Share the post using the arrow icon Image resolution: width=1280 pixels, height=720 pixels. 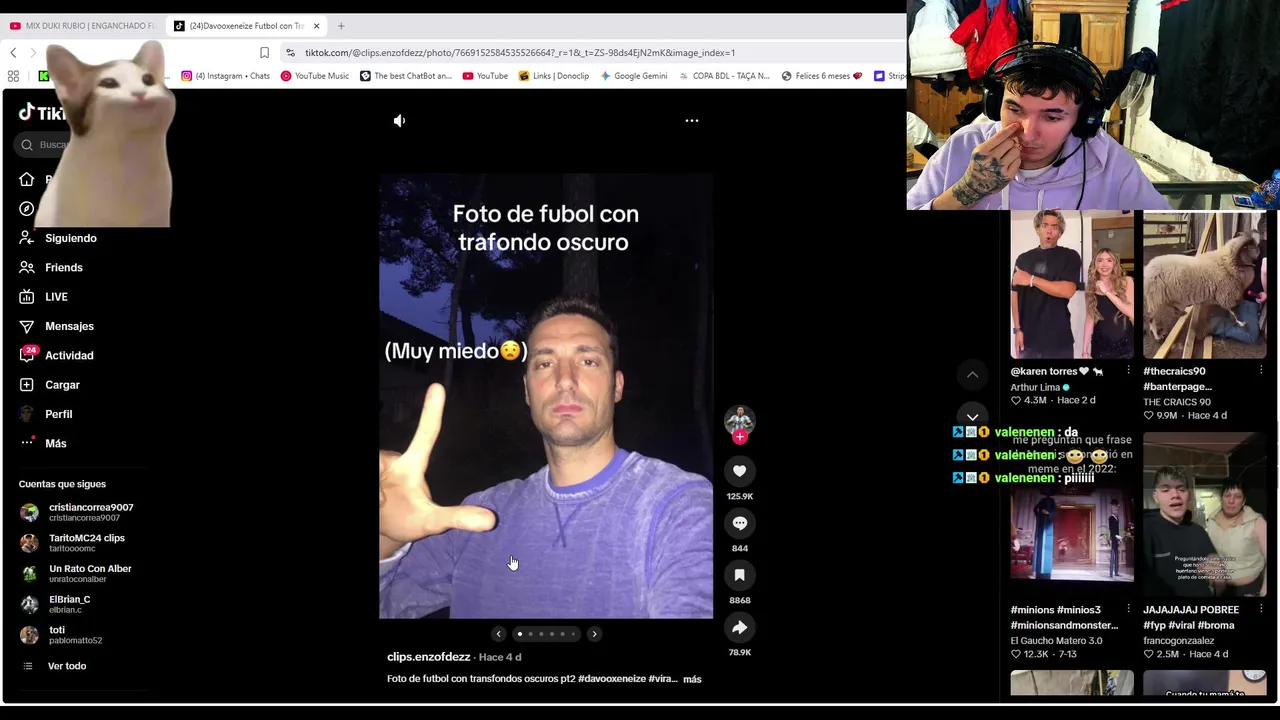pos(740,627)
